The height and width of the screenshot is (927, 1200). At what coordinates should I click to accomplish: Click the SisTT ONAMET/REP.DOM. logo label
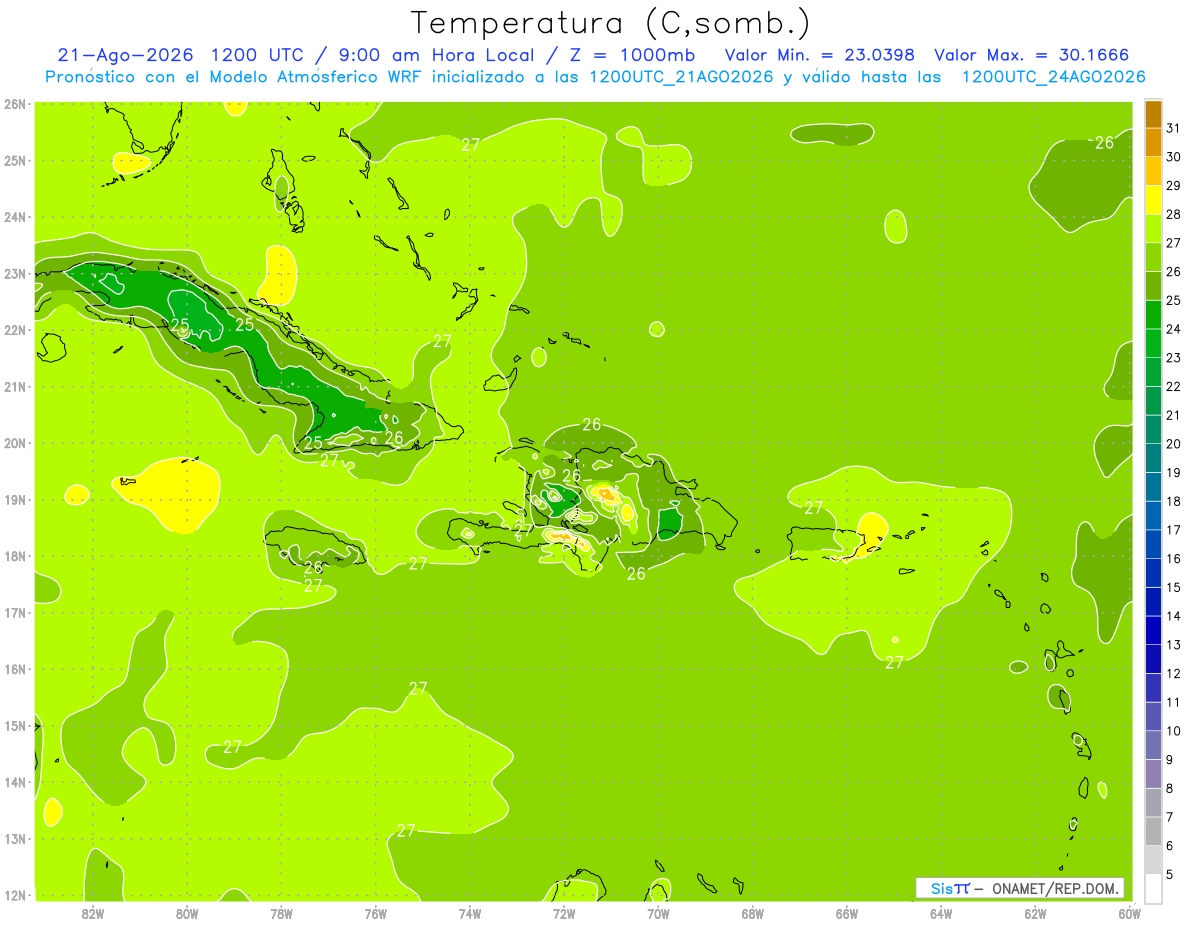pos(1020,888)
